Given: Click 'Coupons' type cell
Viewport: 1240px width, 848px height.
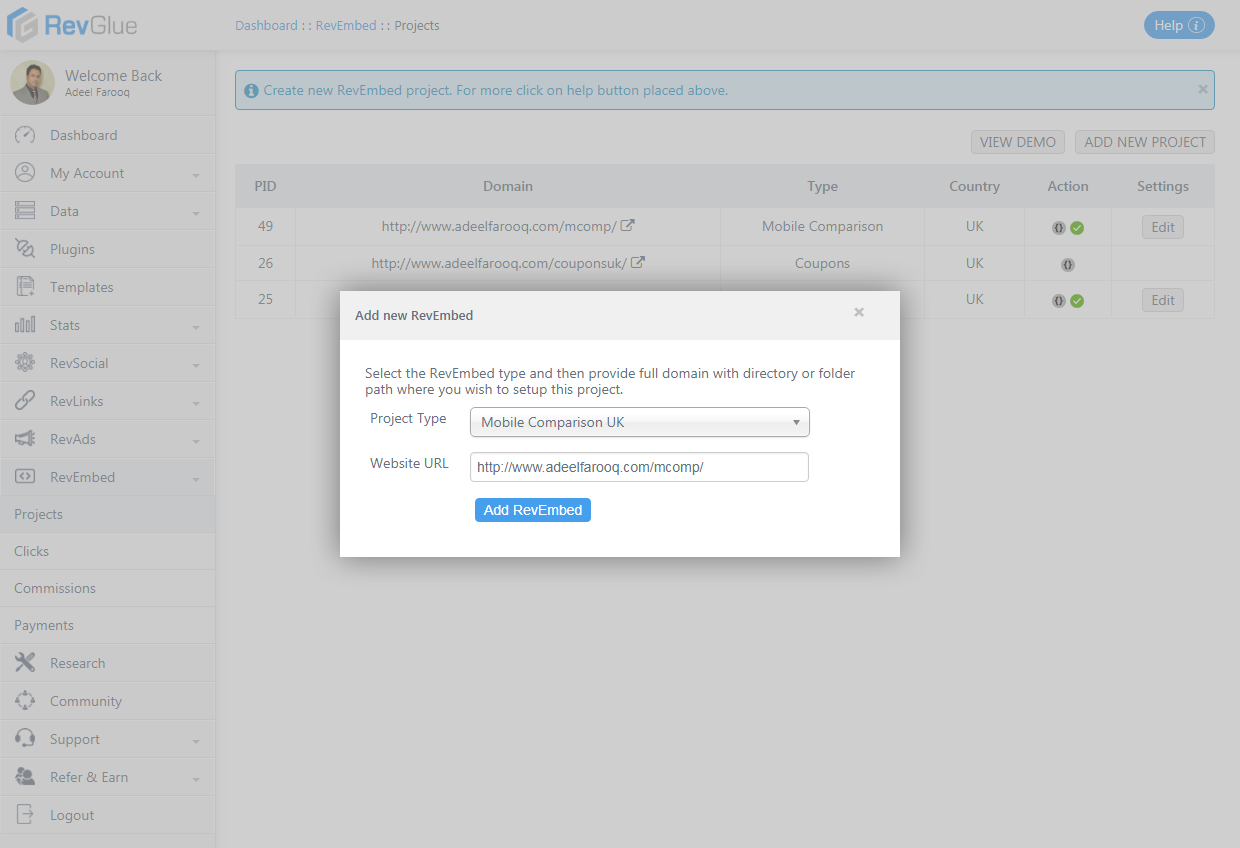Looking at the screenshot, I should click(823, 263).
